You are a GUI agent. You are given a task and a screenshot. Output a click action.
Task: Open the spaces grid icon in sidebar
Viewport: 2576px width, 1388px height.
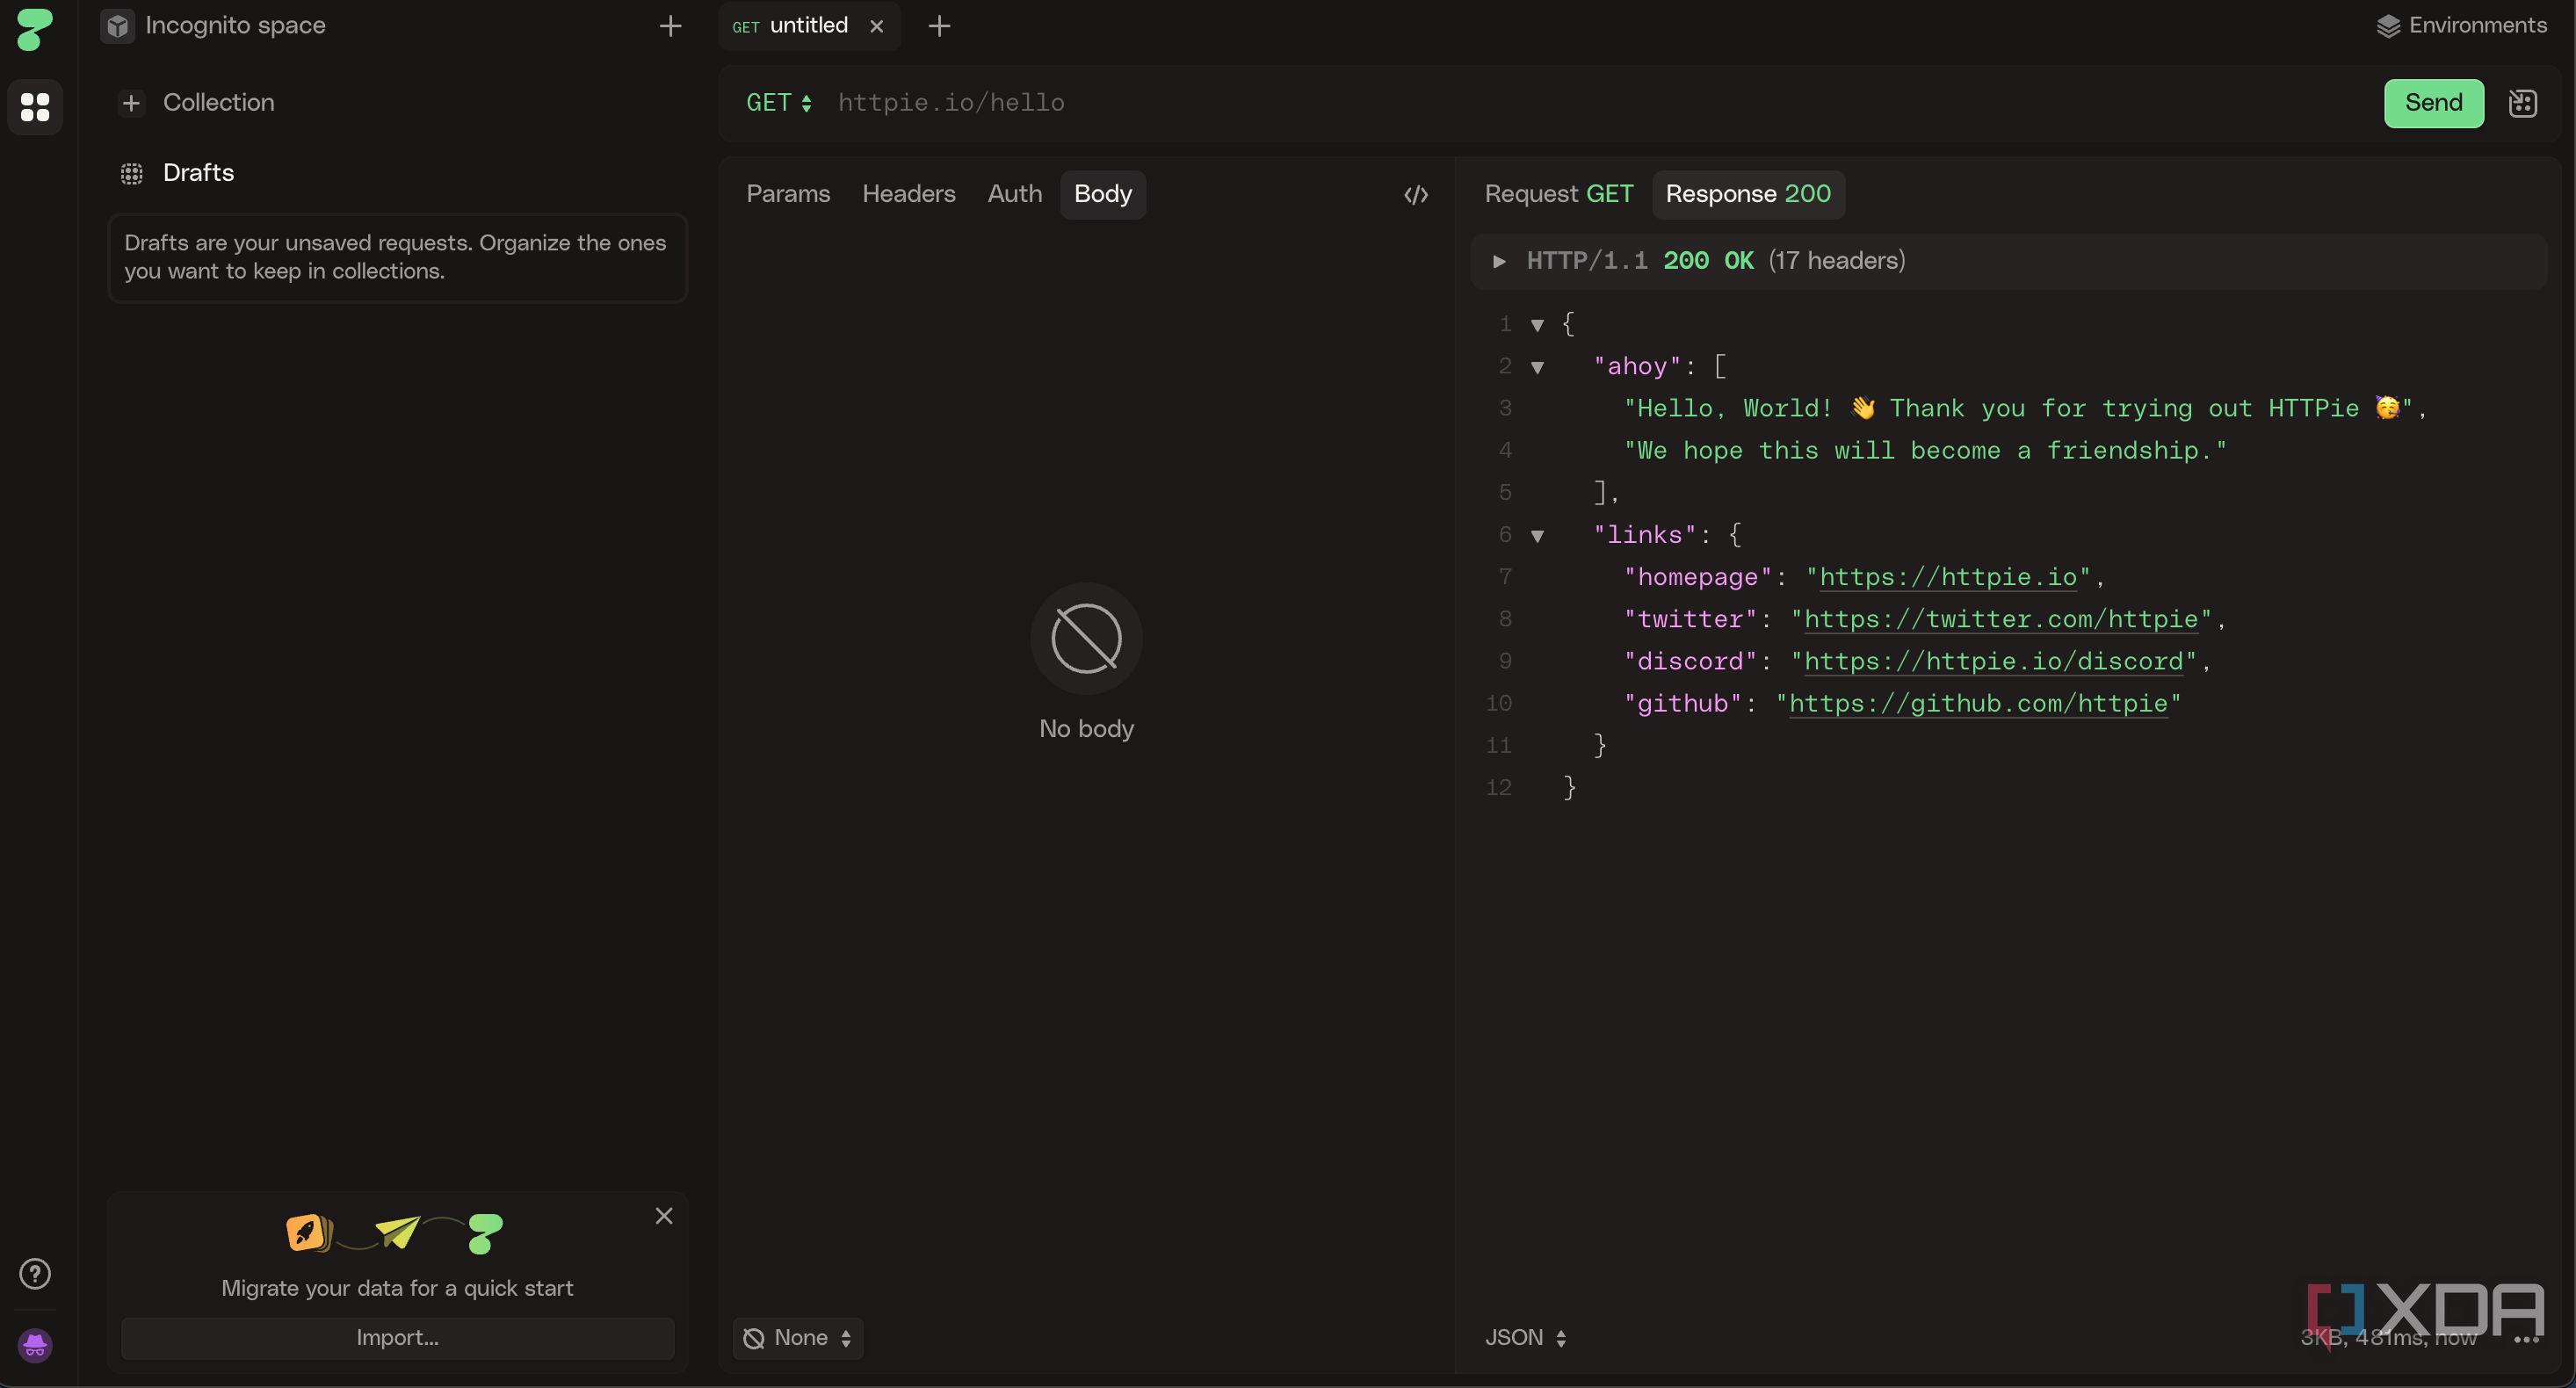point(35,106)
